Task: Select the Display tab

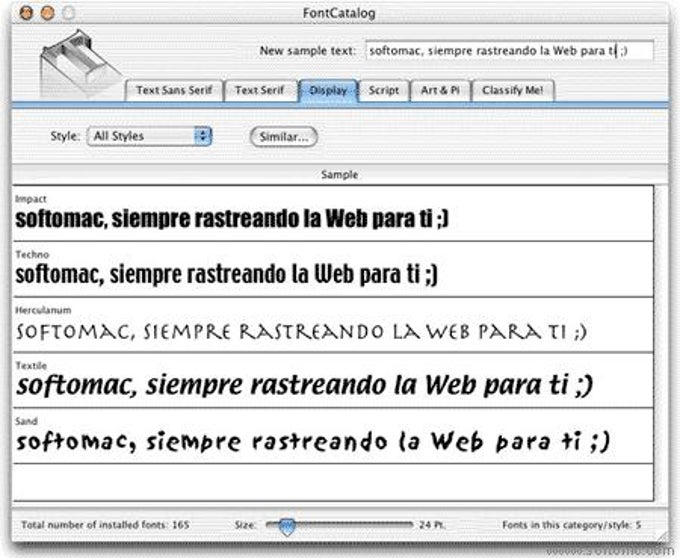Action: (328, 91)
